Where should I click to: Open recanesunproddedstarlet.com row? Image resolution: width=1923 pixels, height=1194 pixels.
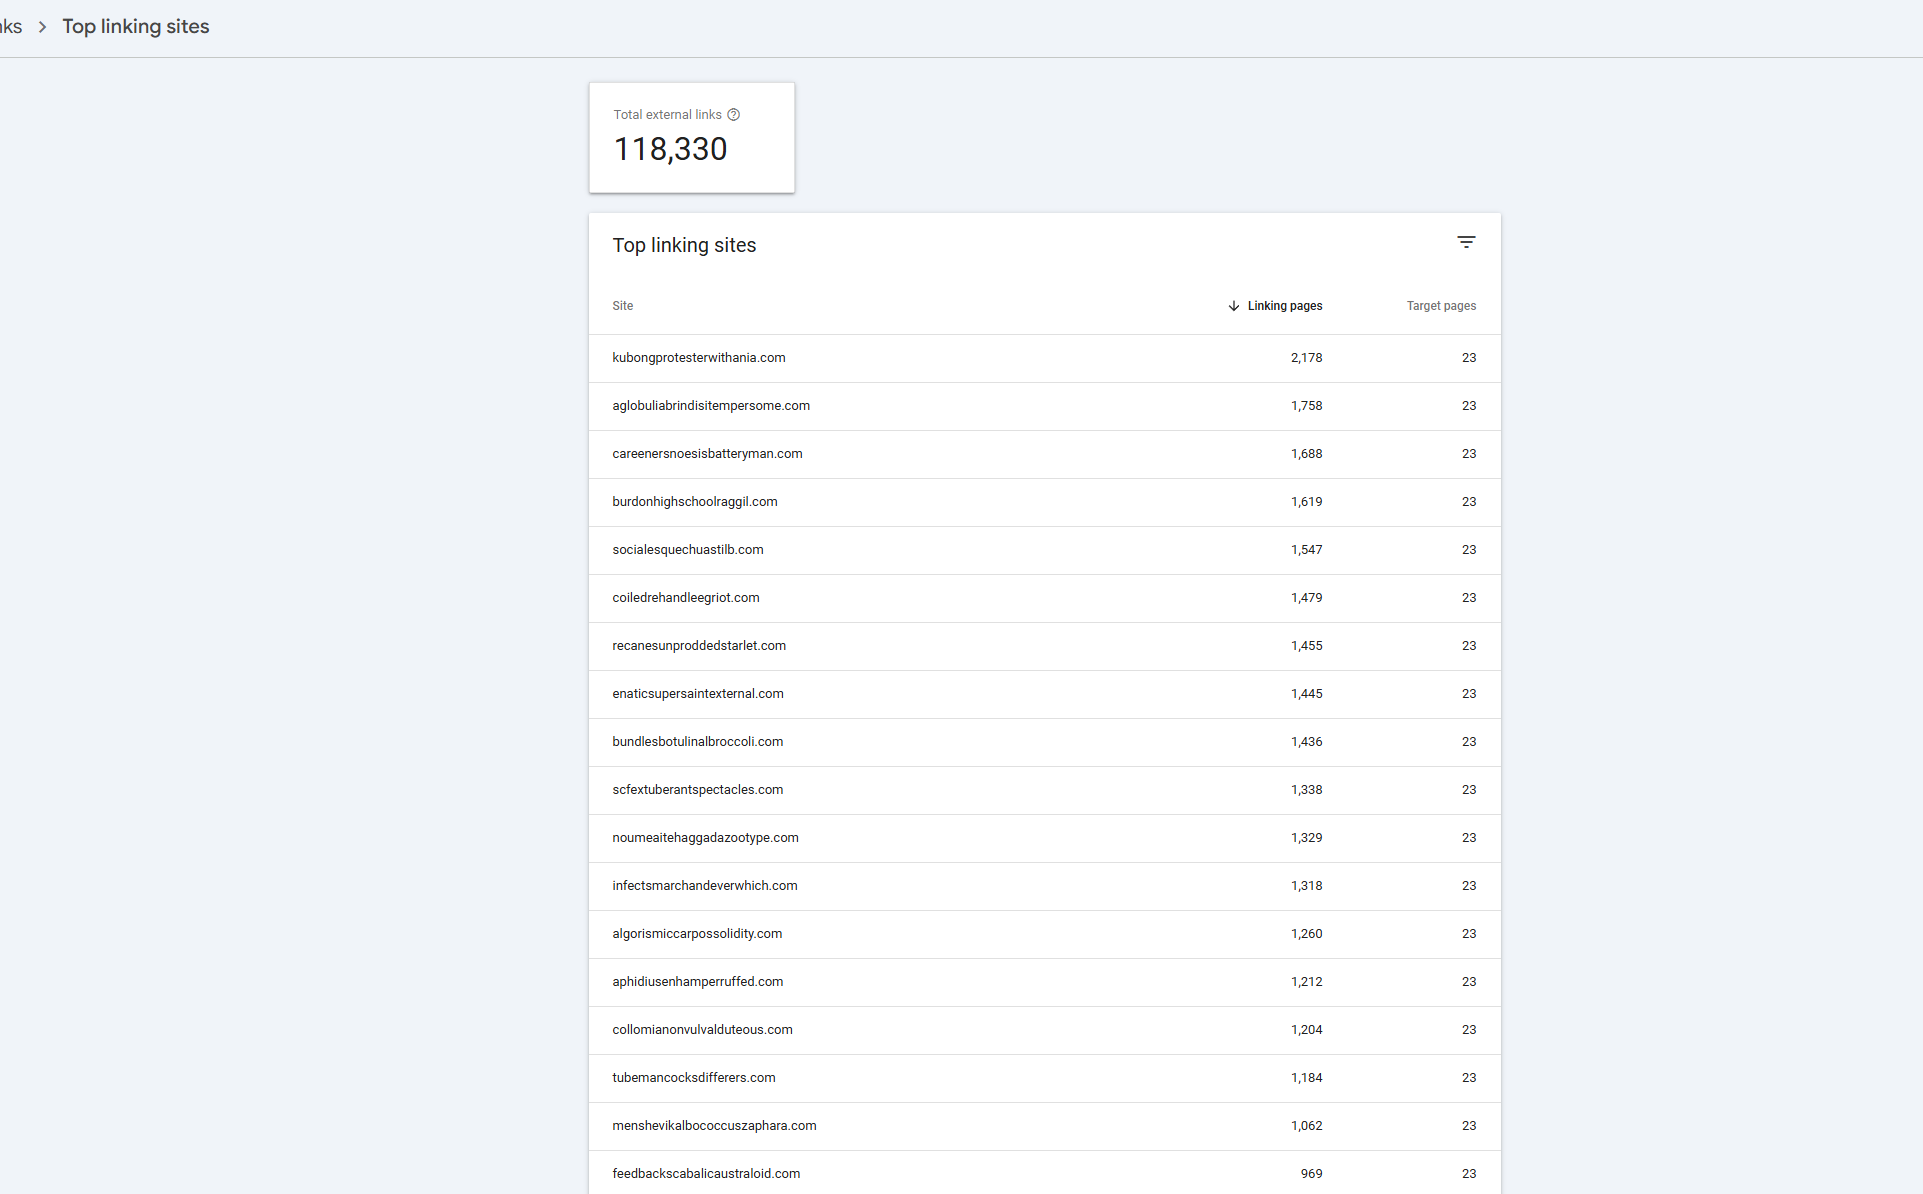698,646
